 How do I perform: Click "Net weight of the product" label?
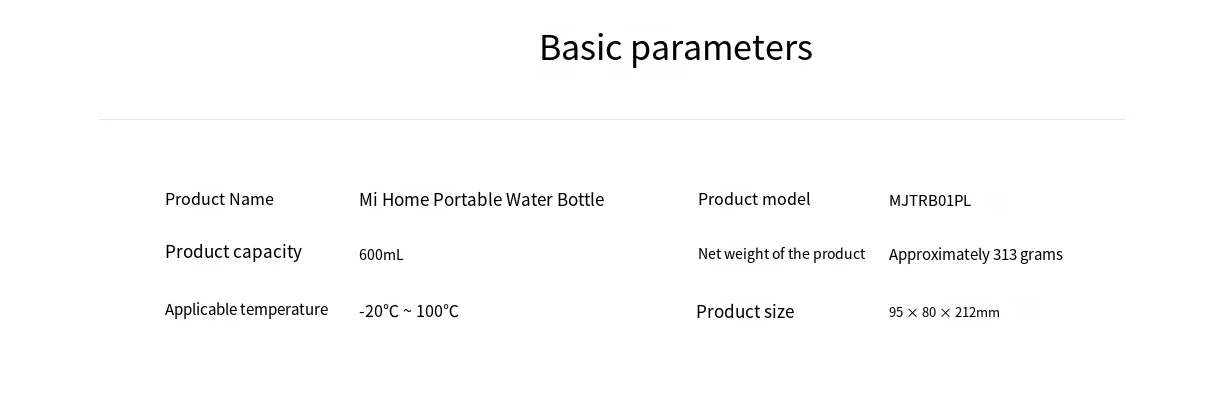pos(781,254)
